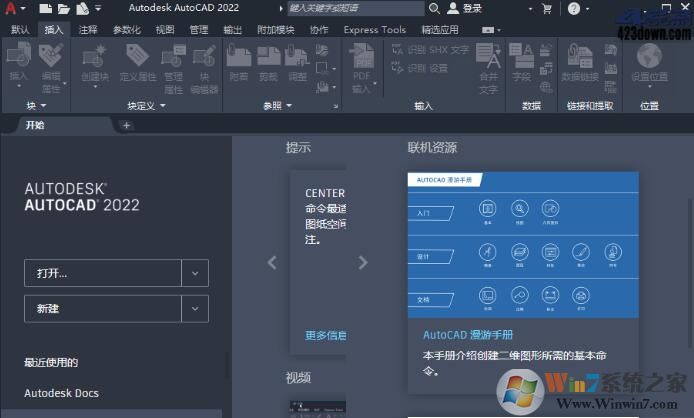694x418 pixels.
Task: Switch to the 附加模块 ribbon tab
Action: pyautogui.click(x=276, y=30)
